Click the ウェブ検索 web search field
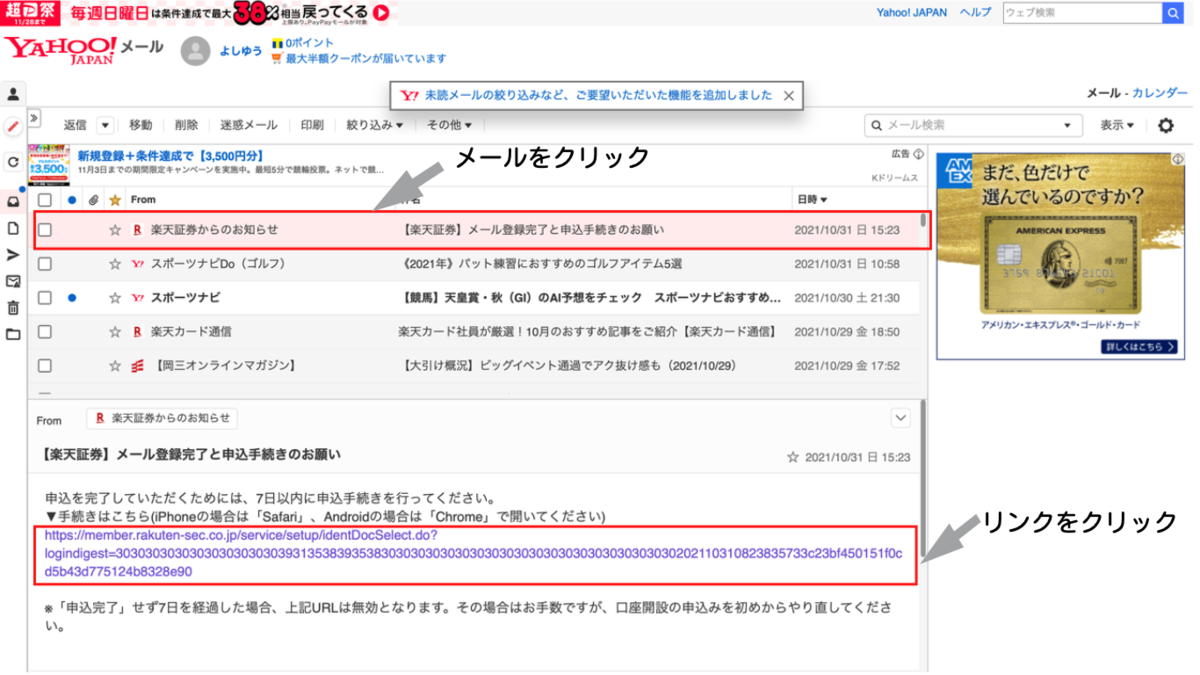This screenshot has height=675, width=1200. pos(1083,13)
